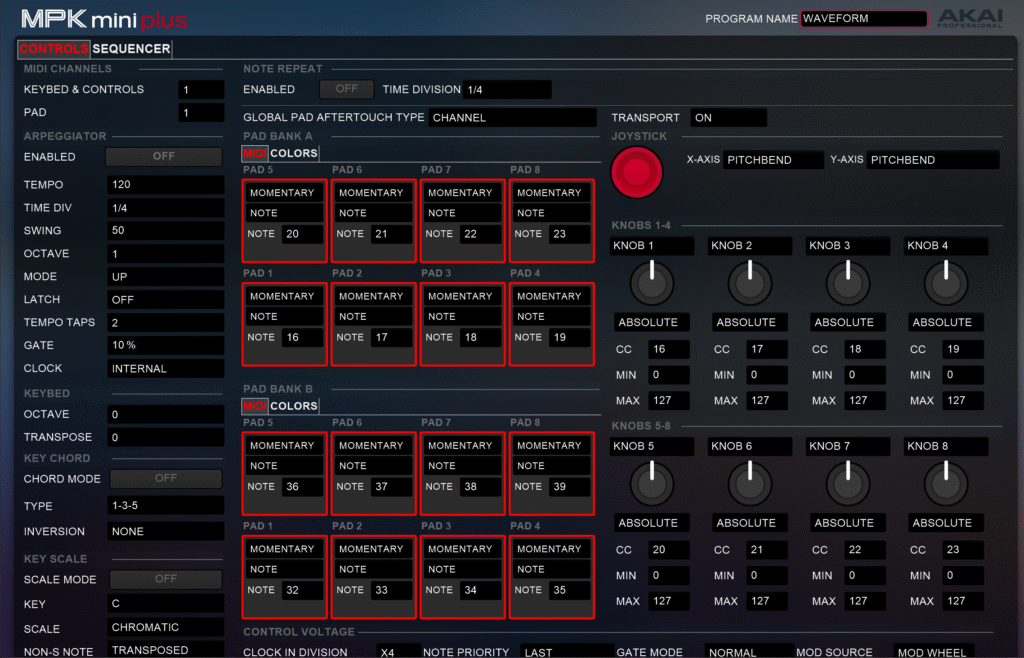Click Knob 8 ABSOLUTE mode selector

pos(946,523)
